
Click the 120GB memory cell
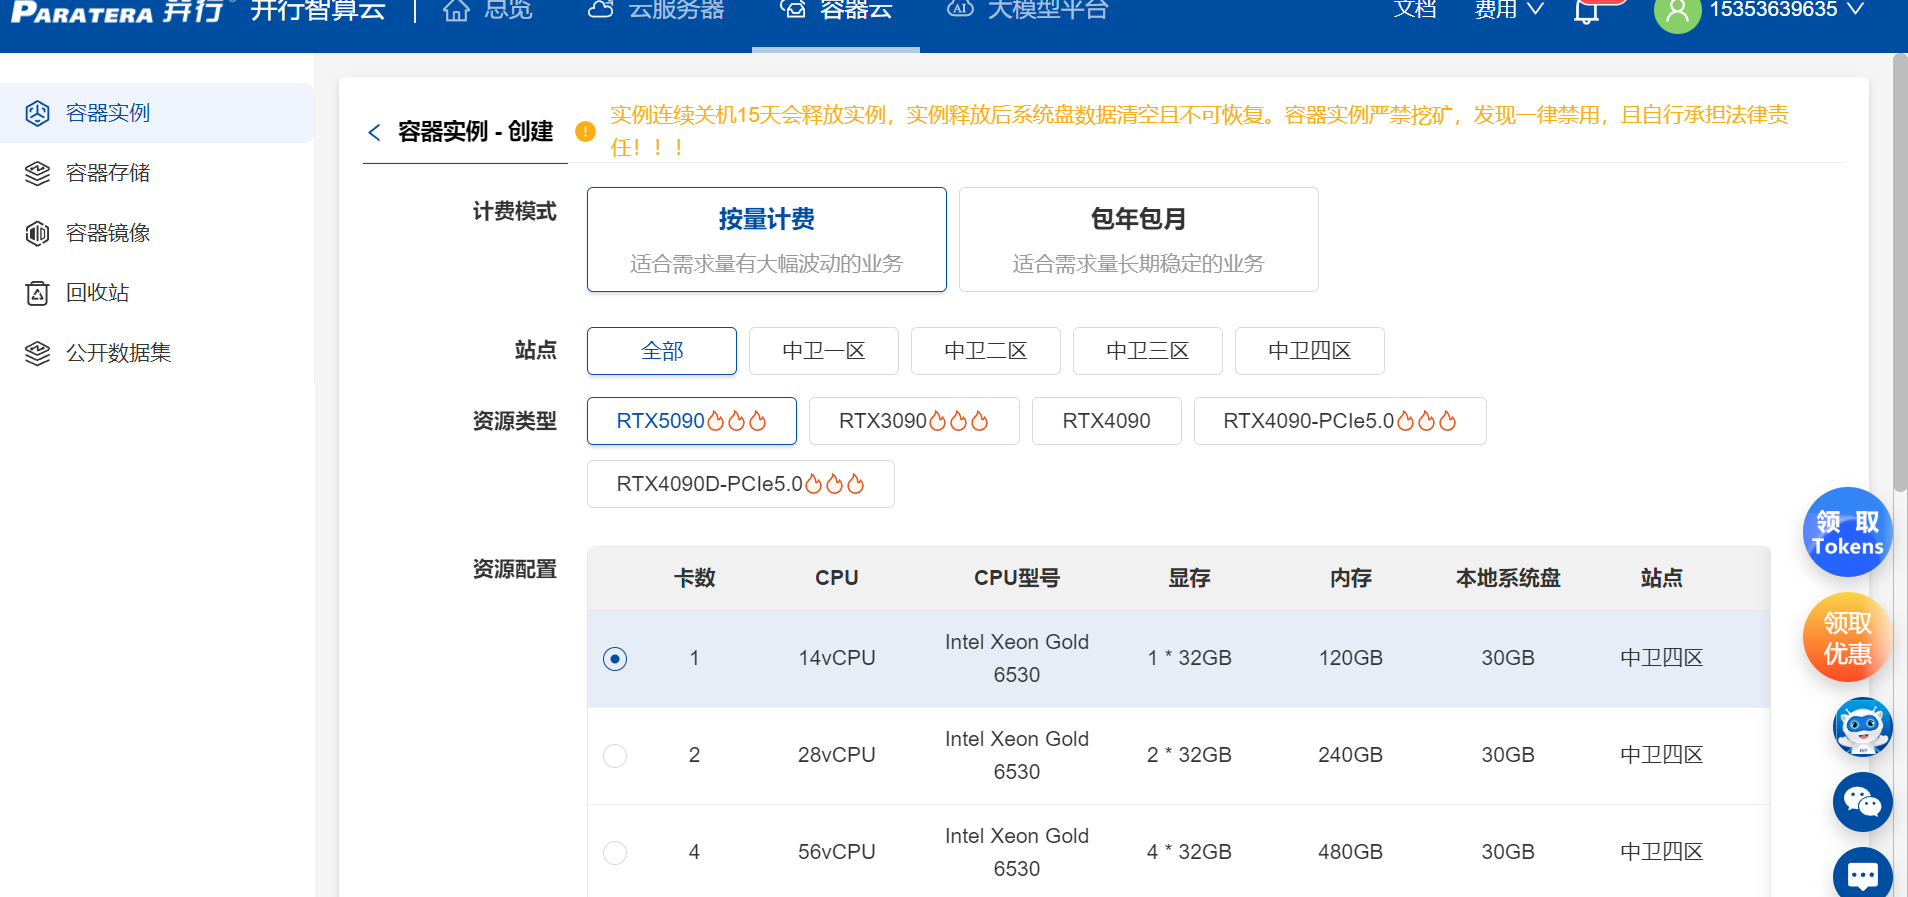coord(1350,658)
